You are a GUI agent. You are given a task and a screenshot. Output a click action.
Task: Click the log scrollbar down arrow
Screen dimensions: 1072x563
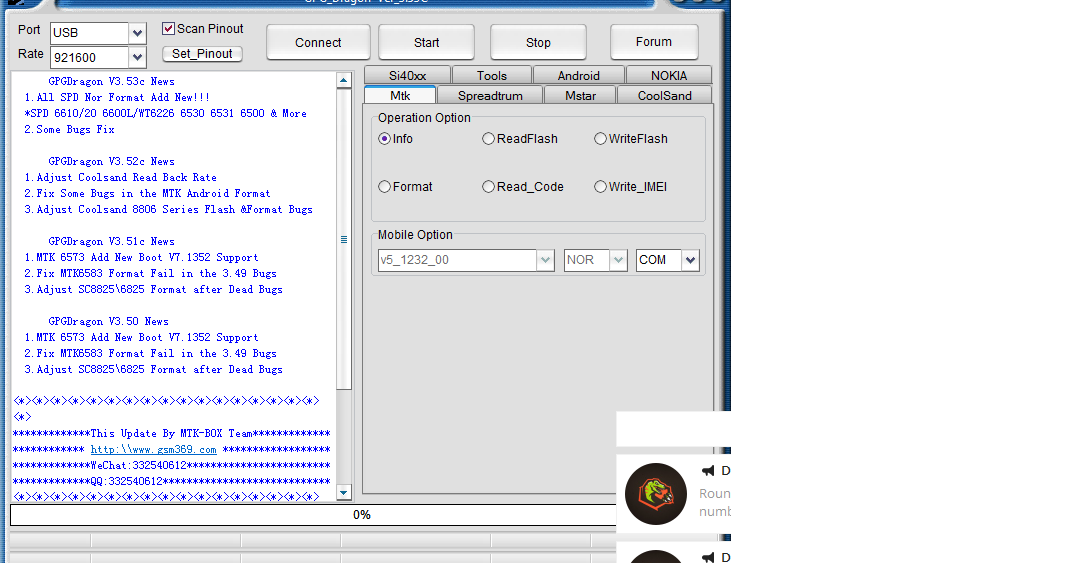(x=344, y=493)
